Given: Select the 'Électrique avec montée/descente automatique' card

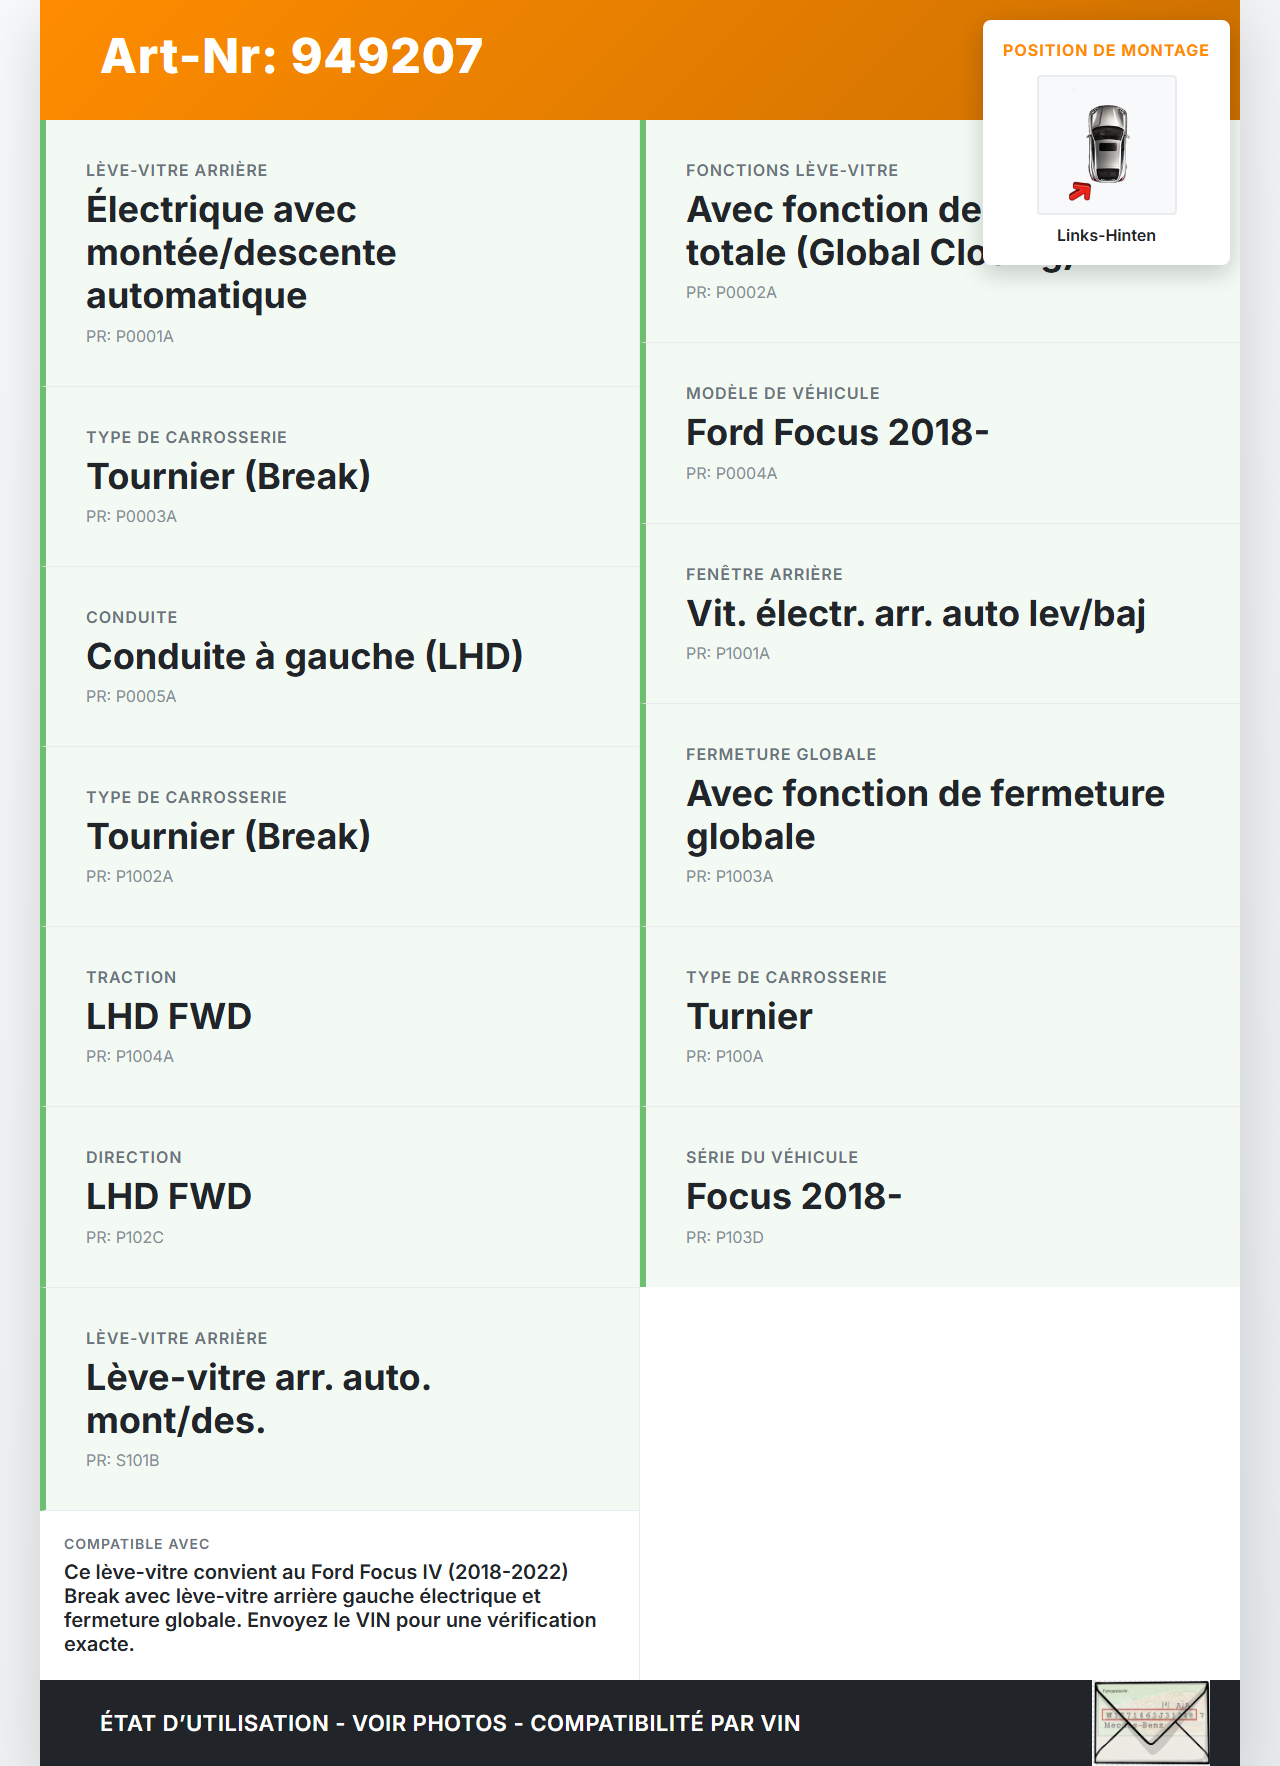Looking at the screenshot, I should click(x=341, y=253).
